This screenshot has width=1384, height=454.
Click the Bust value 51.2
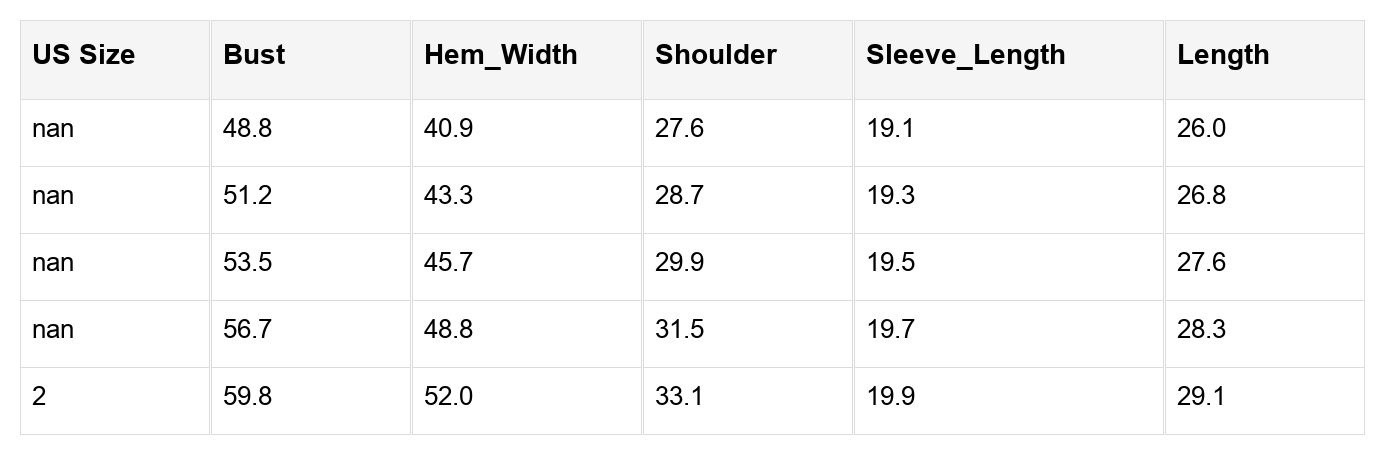coord(247,196)
